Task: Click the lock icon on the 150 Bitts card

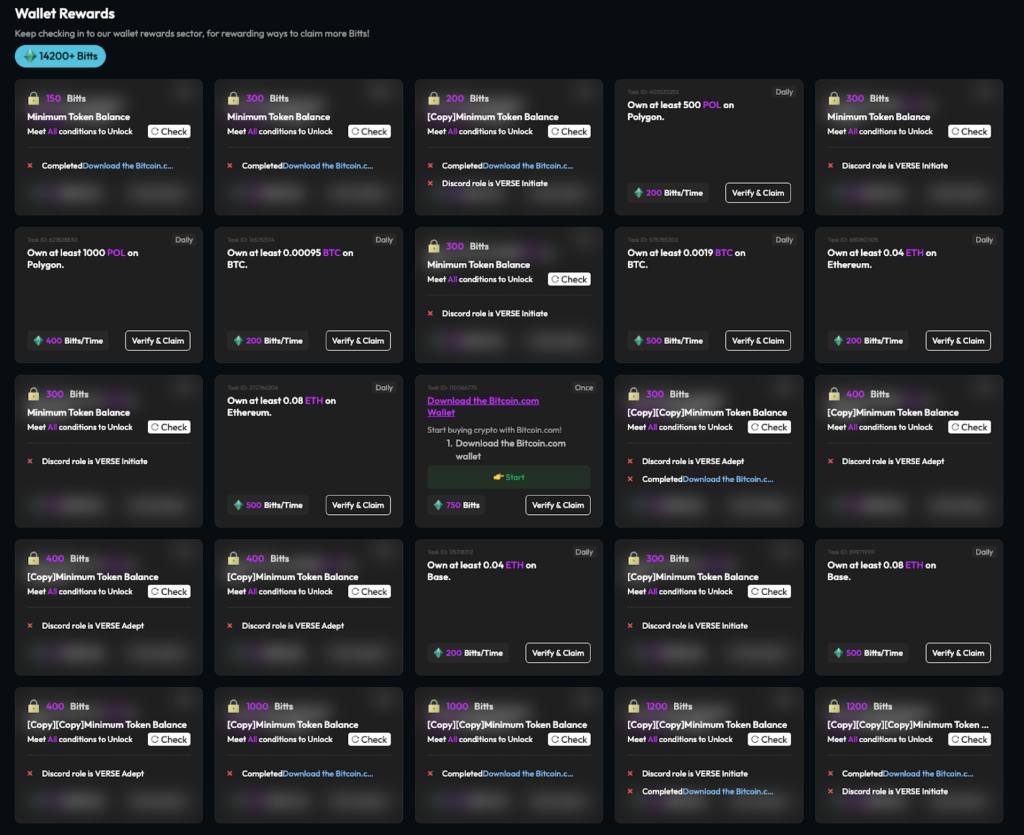Action: 34,99
